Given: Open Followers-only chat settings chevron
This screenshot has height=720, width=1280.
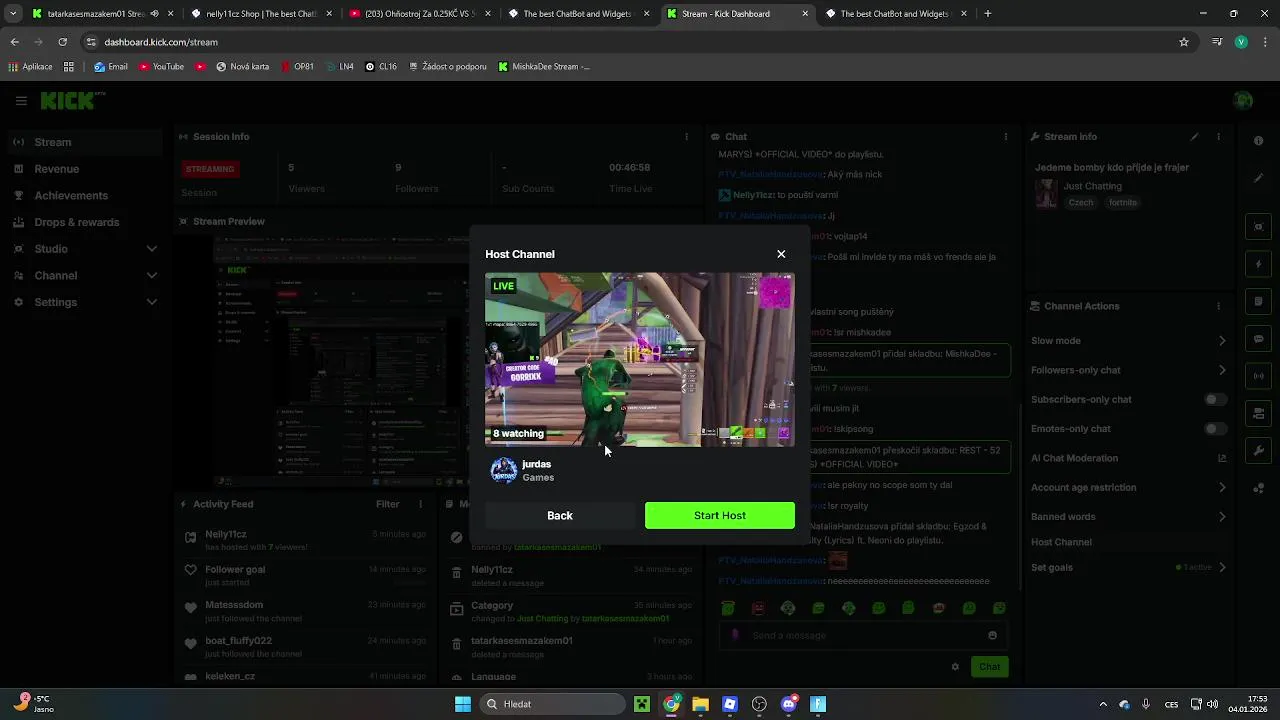Looking at the screenshot, I should [1222, 370].
